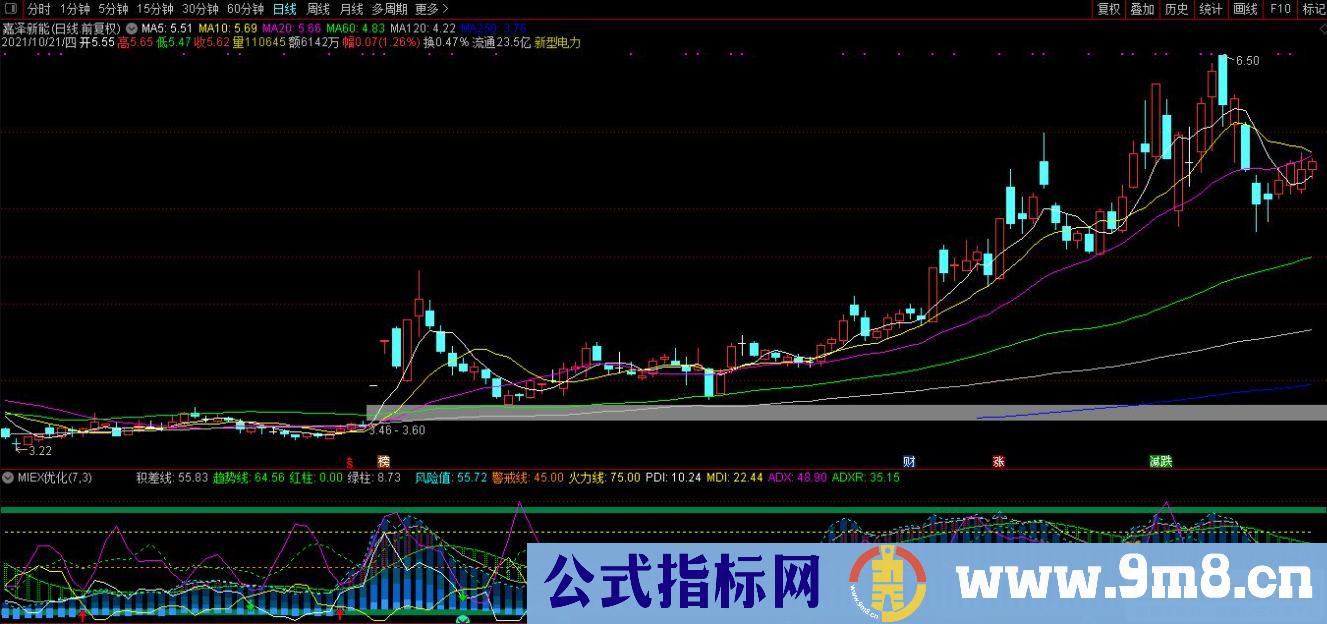Click the 红柱: 0.00 value

pyautogui.click(x=316, y=478)
